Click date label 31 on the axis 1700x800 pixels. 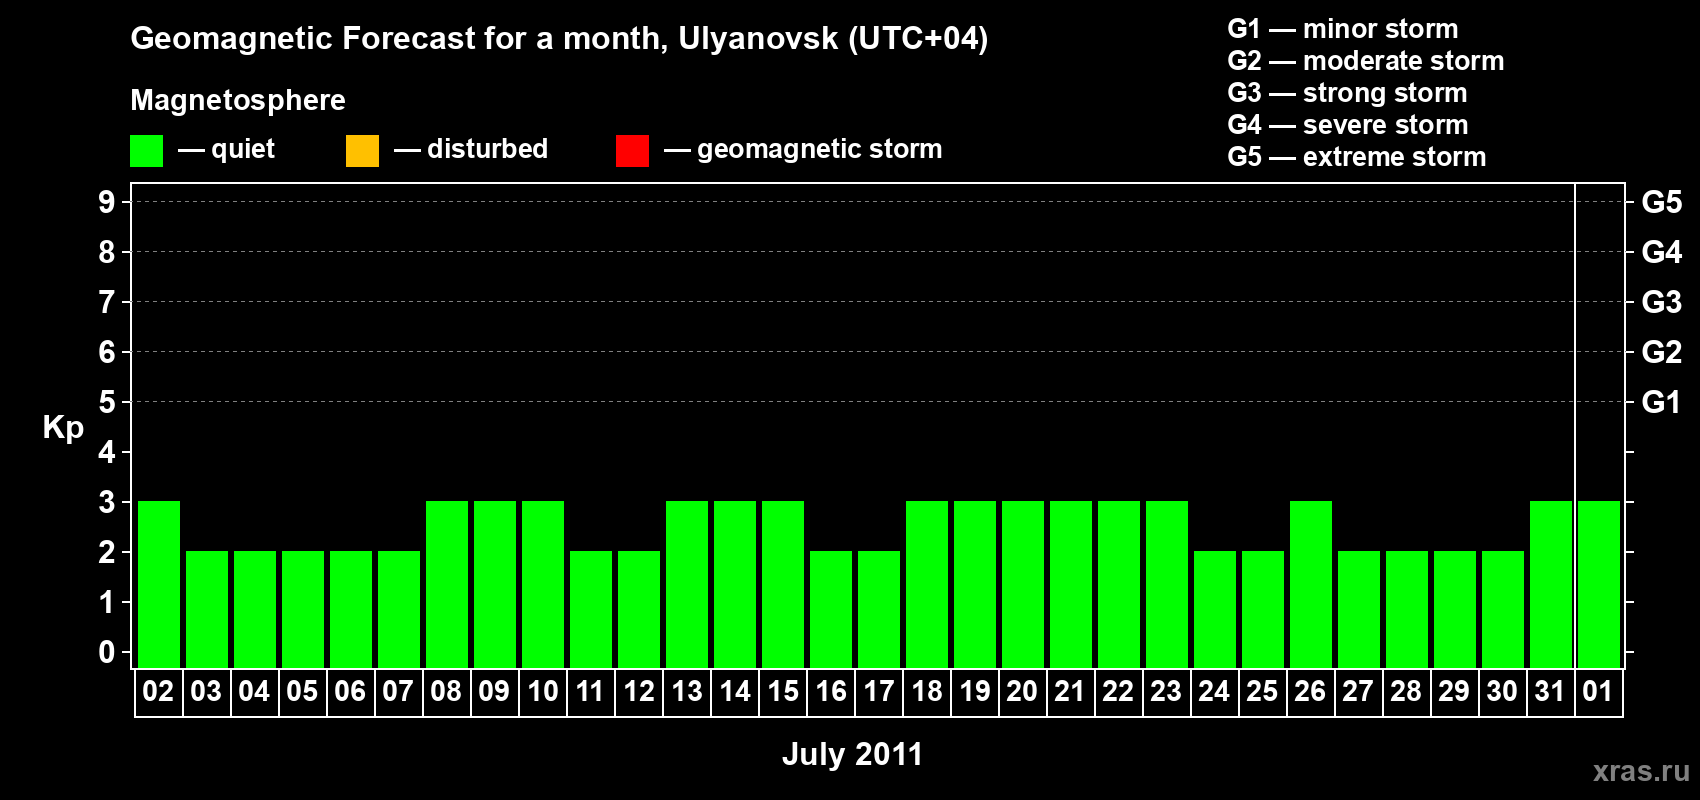[x=1550, y=691]
